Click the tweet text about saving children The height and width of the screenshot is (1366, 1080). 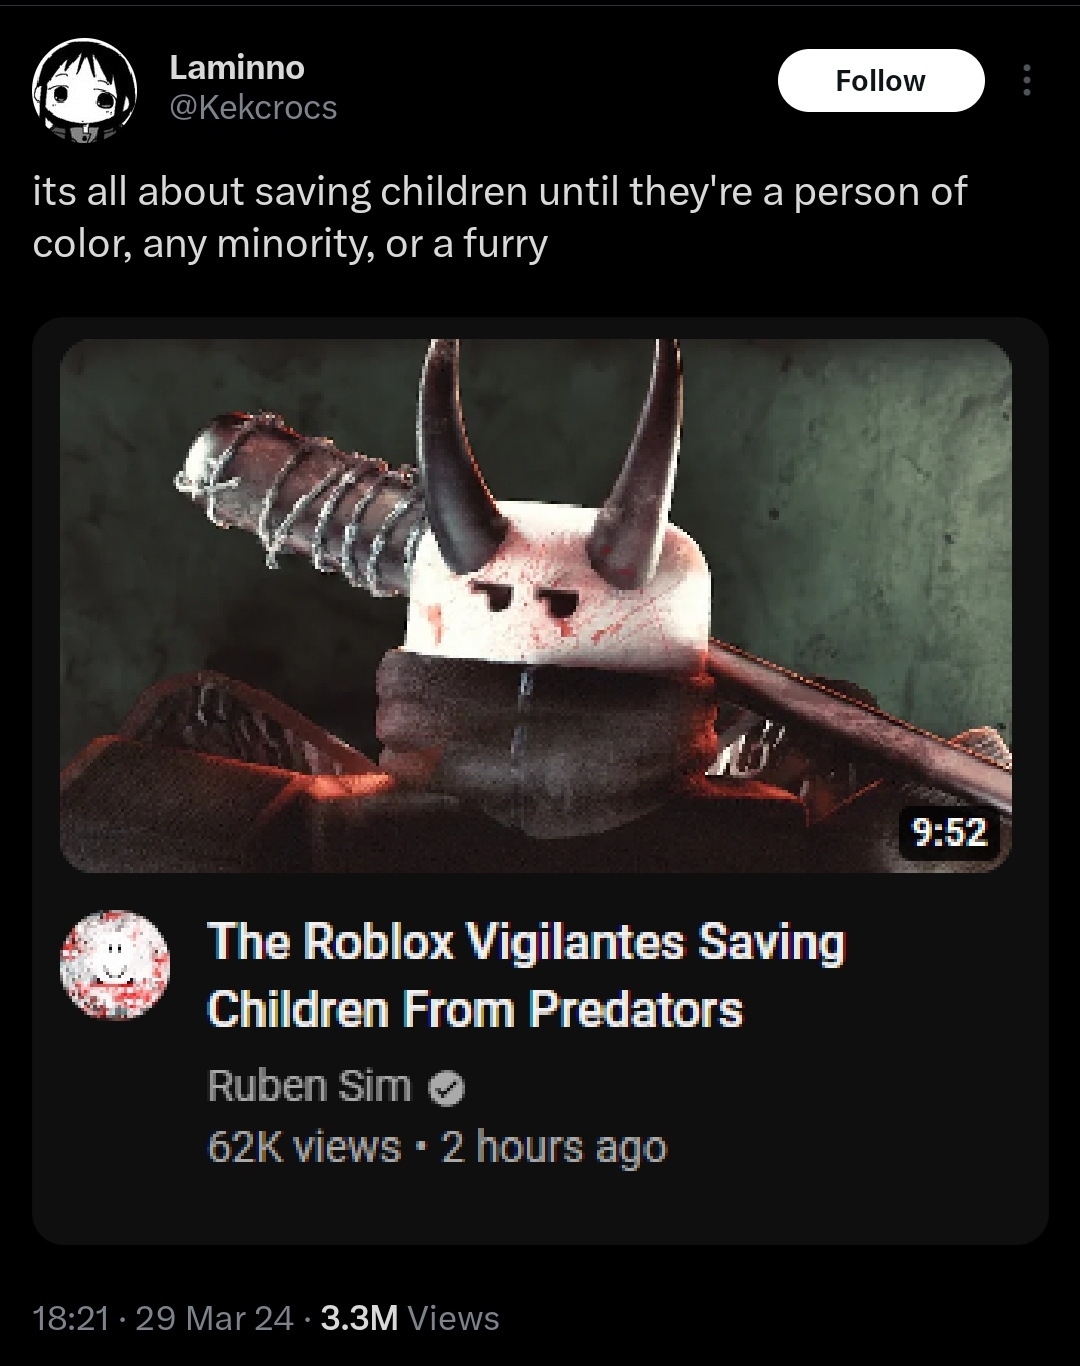500,217
